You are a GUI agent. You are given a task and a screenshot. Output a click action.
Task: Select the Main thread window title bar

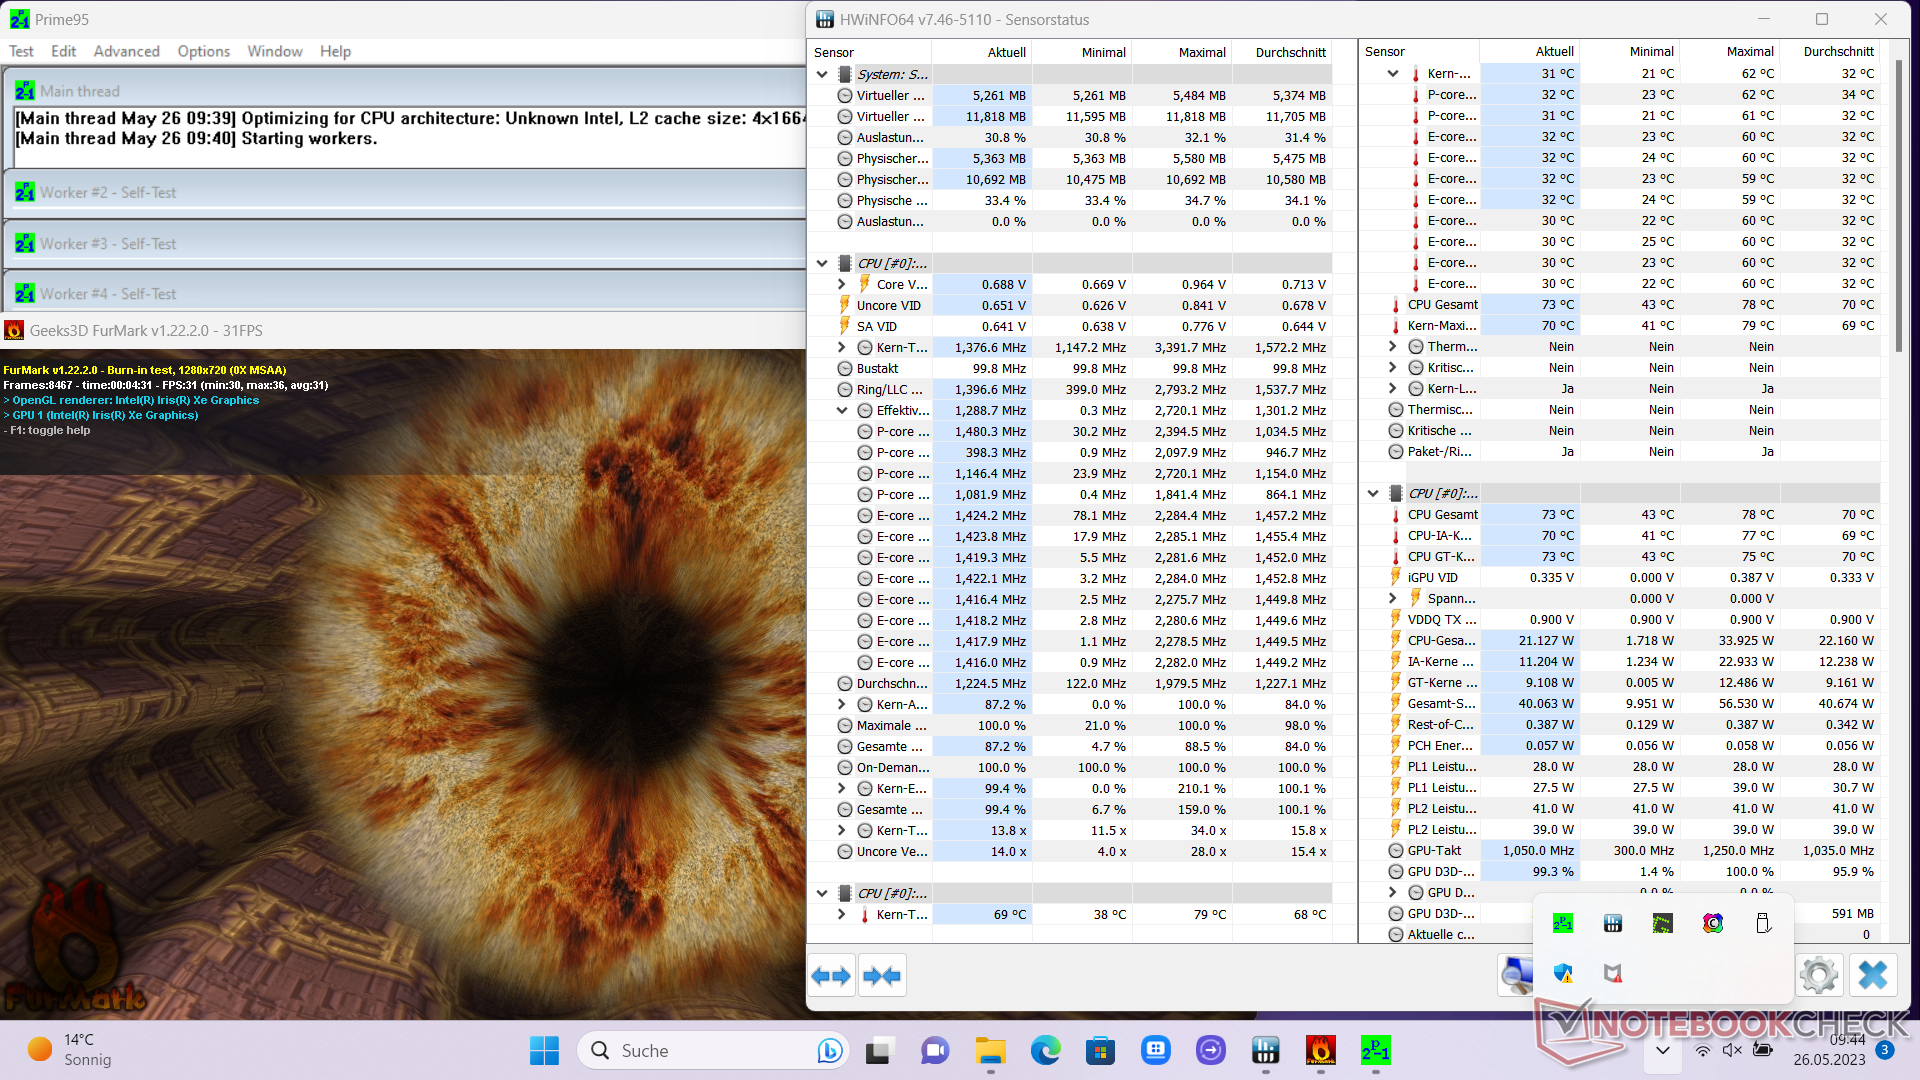[x=405, y=91]
